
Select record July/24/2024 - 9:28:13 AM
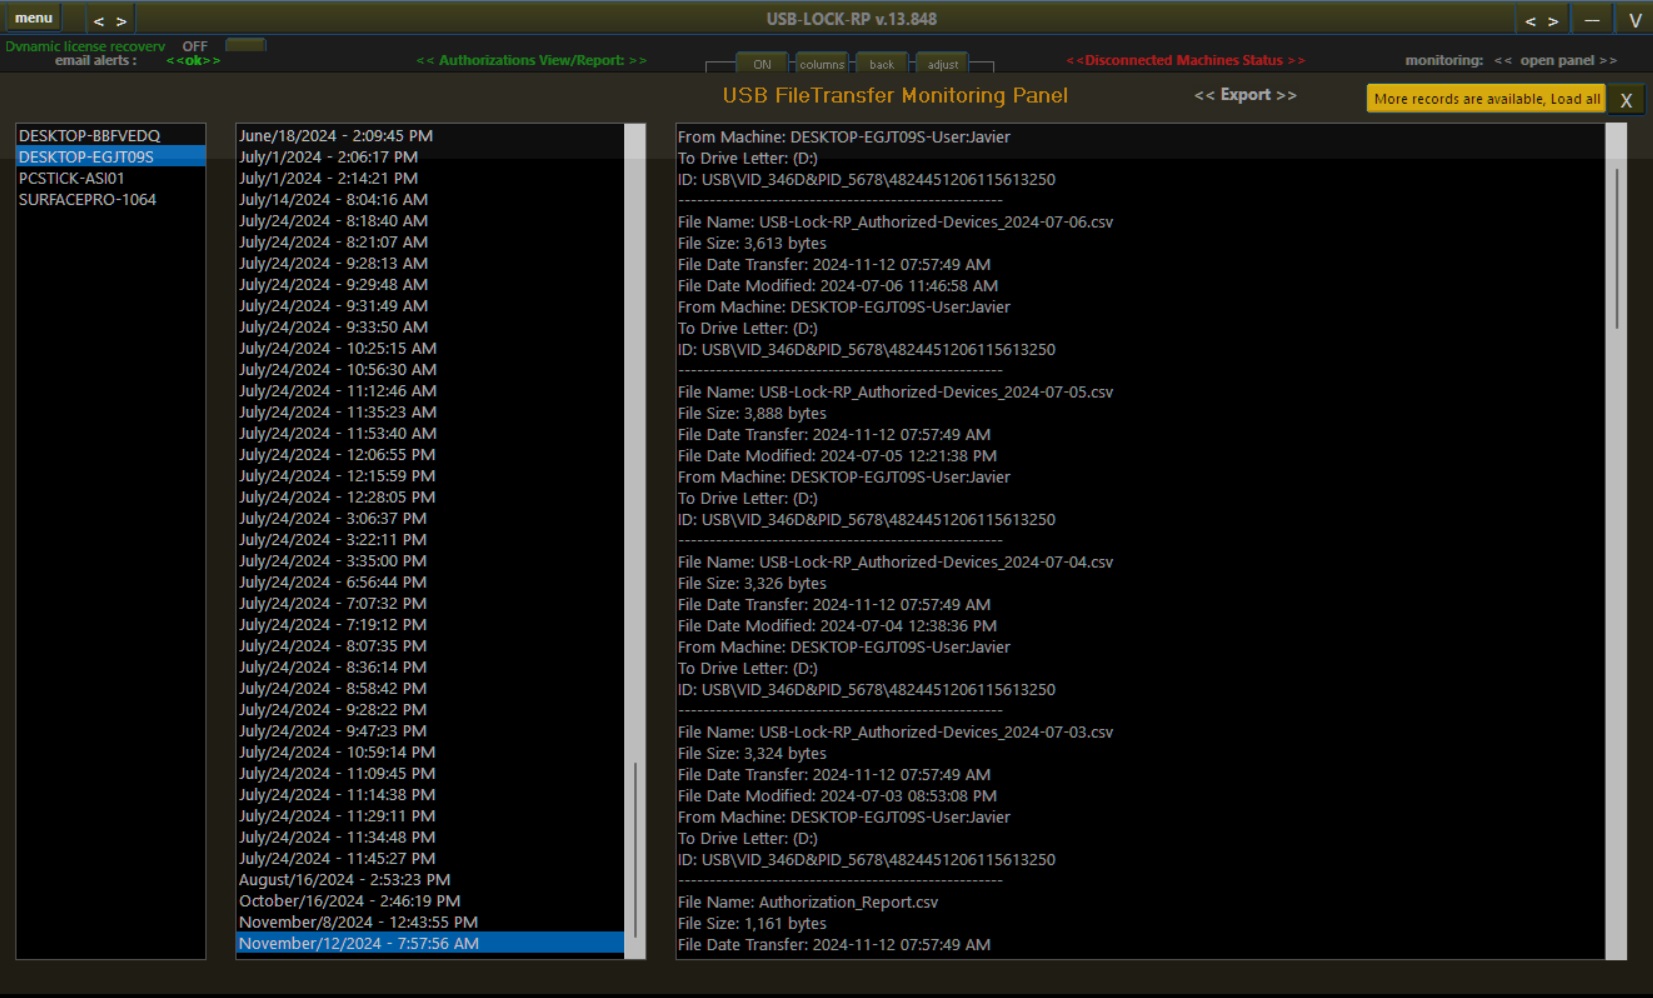click(x=430, y=263)
